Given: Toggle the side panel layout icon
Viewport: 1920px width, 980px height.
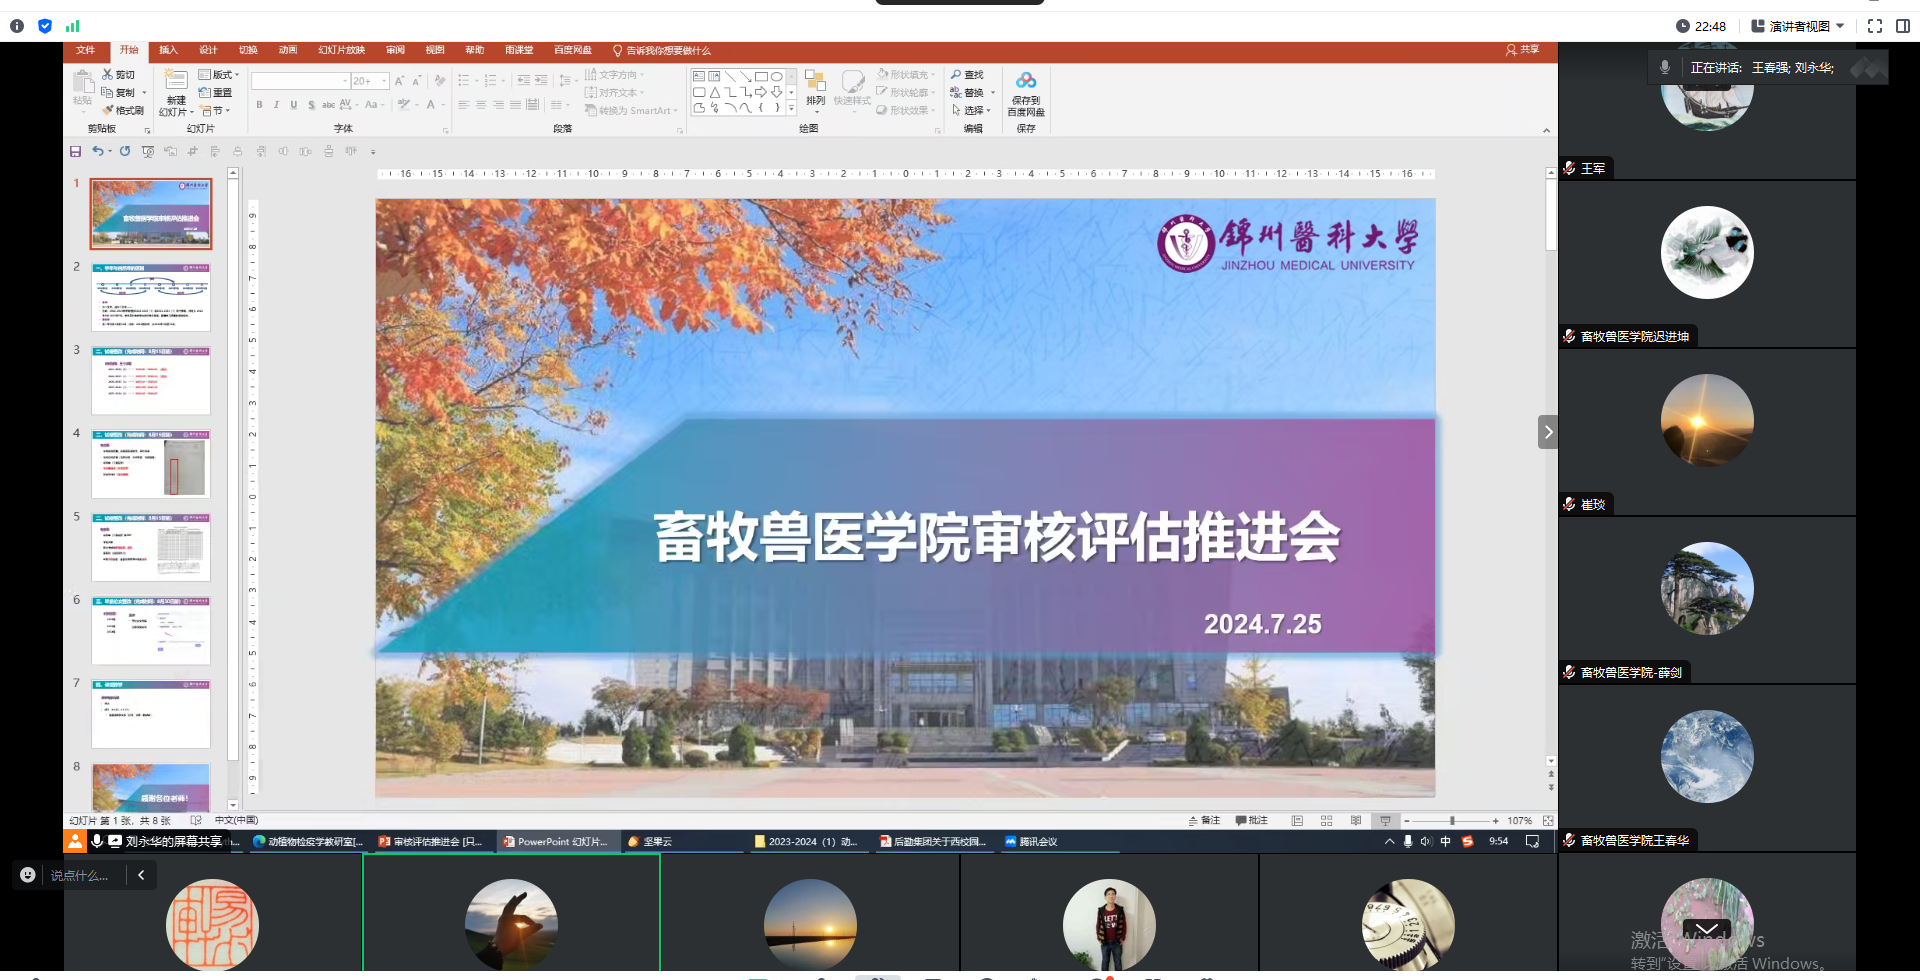Looking at the screenshot, I should click(x=1902, y=26).
